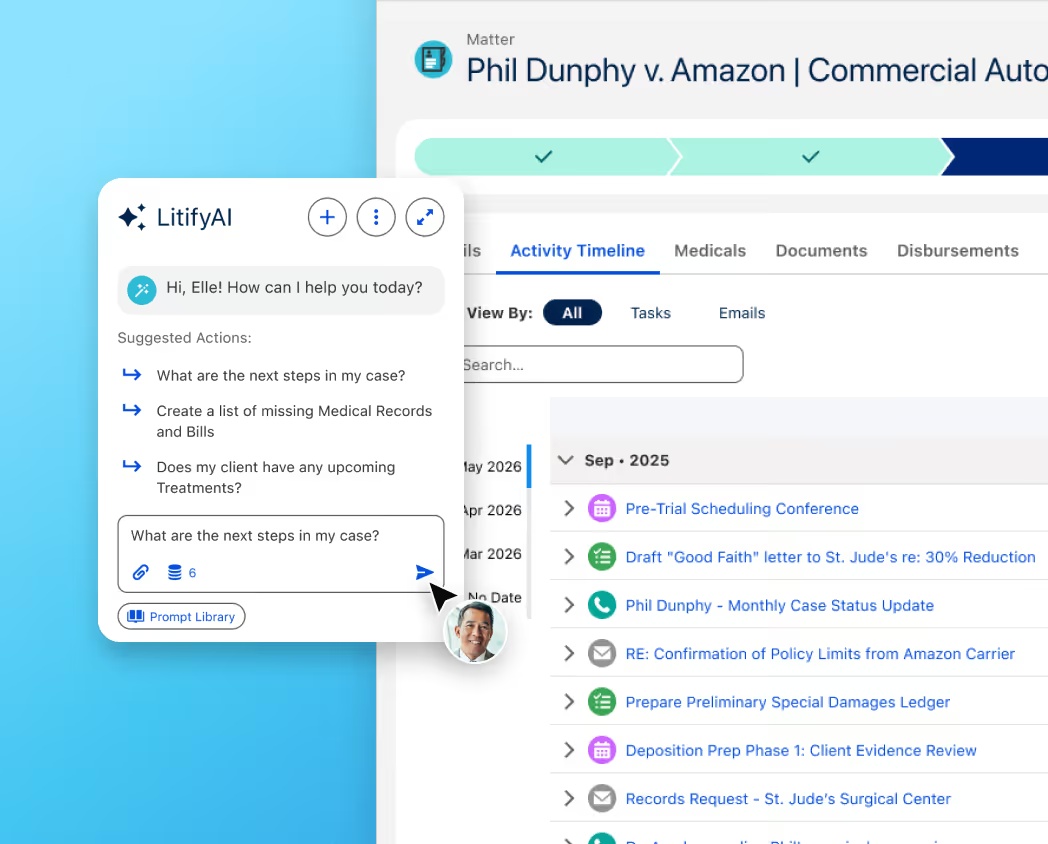Open the Prompt Library
The image size is (1048, 844).
pos(182,617)
